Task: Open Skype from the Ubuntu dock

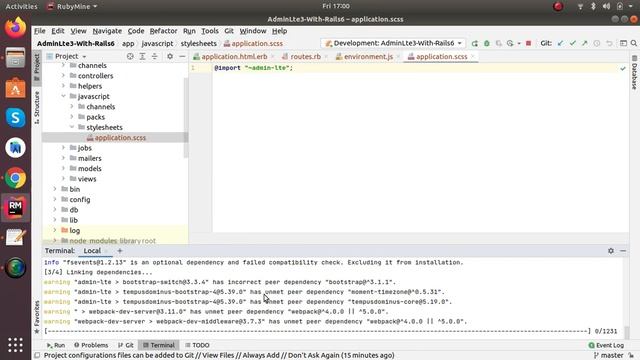Action: tap(16, 118)
